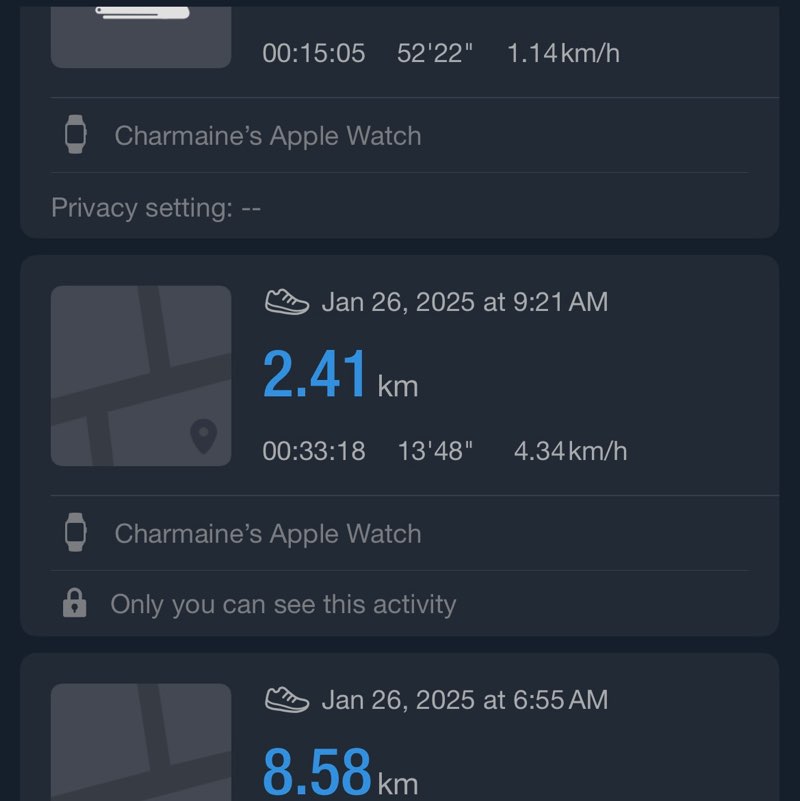Click the 1.14km/h speed stat
The image size is (800, 801).
click(563, 53)
